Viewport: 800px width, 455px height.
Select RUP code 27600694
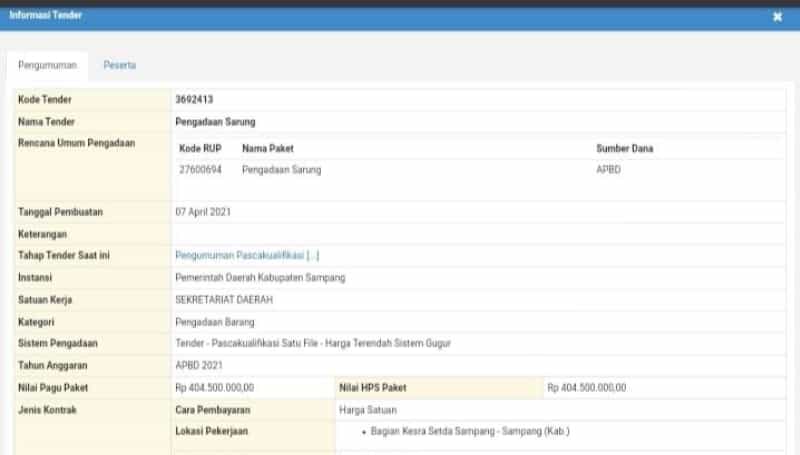(x=200, y=170)
